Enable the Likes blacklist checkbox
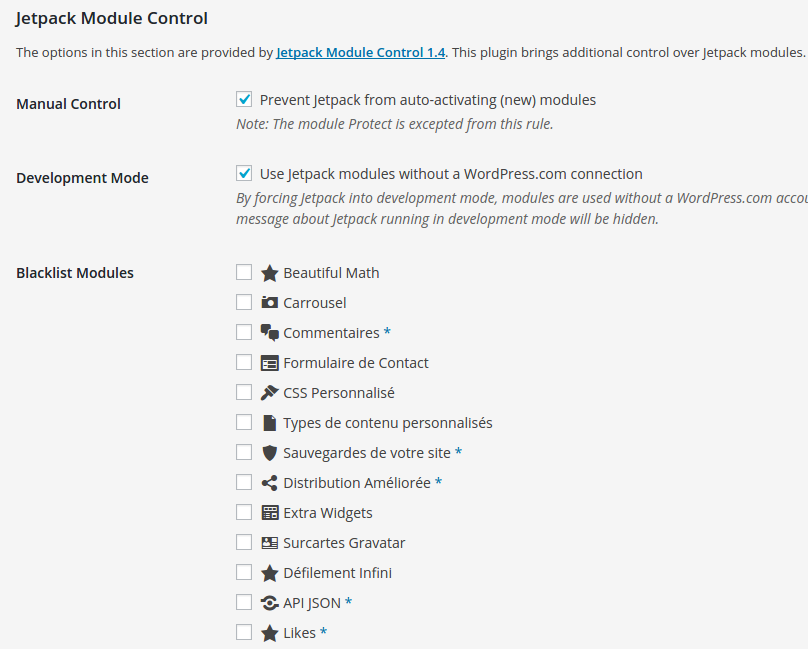 [x=244, y=632]
